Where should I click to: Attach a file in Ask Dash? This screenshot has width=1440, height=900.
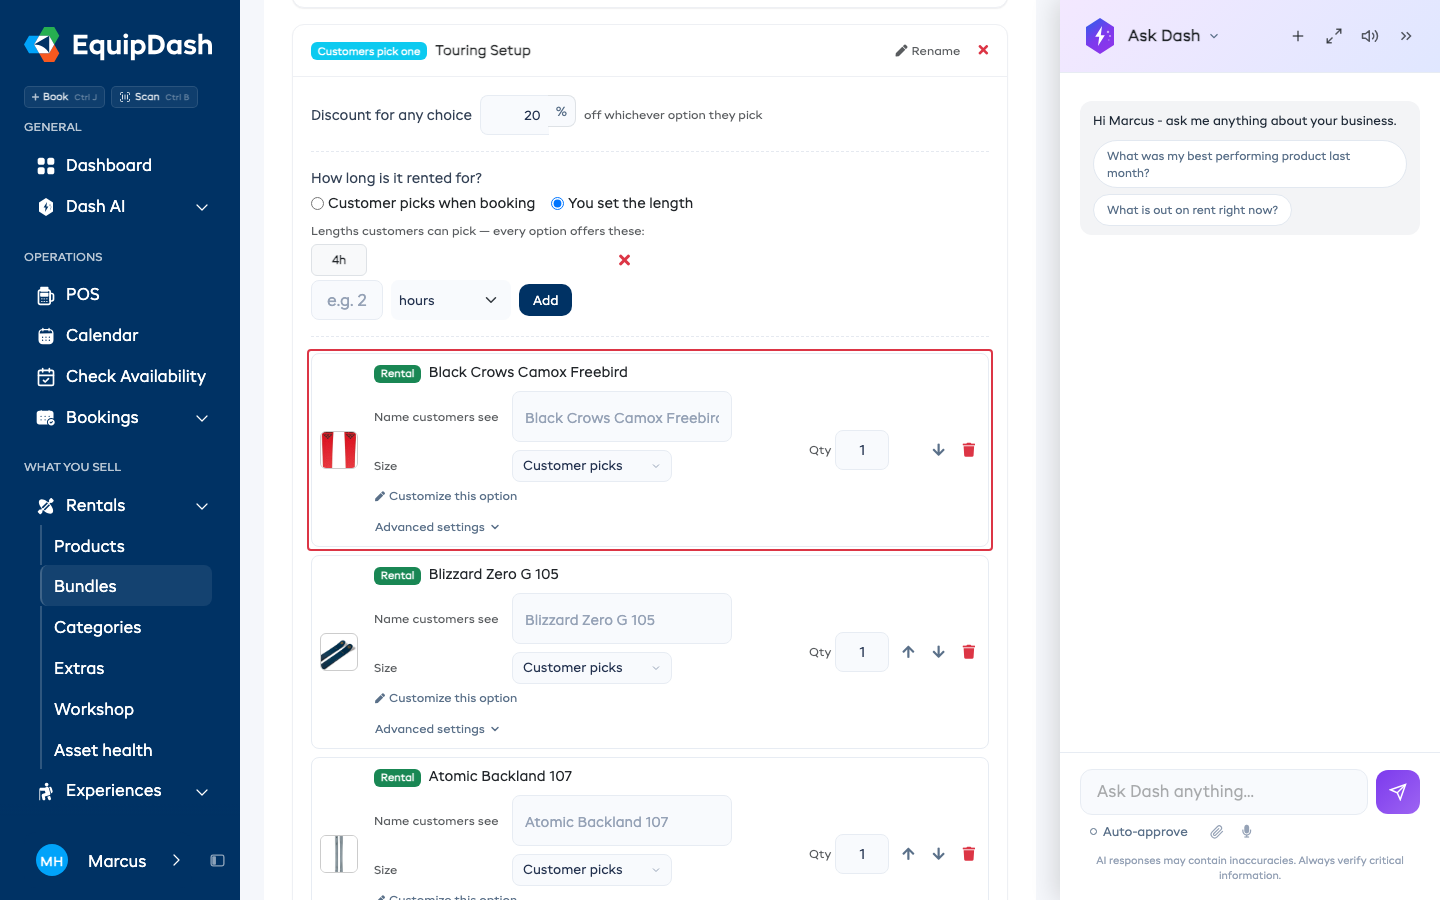pyautogui.click(x=1217, y=832)
